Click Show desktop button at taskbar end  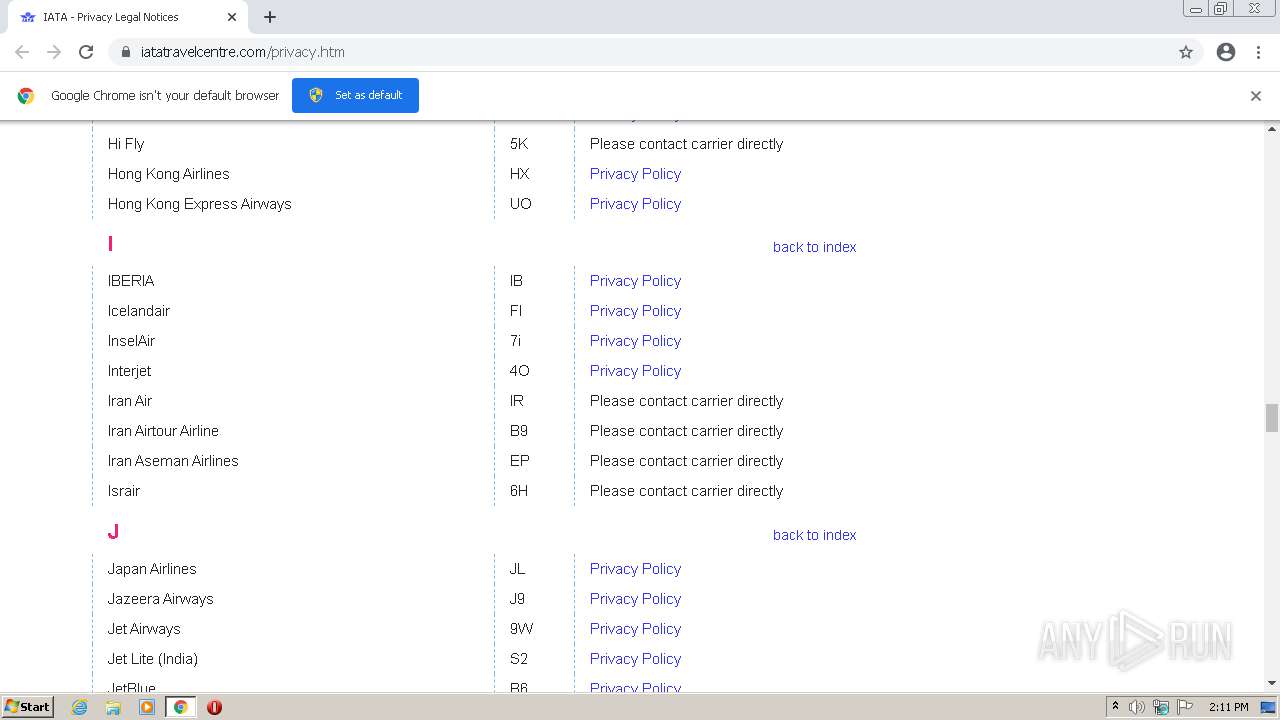[x=1270, y=707]
